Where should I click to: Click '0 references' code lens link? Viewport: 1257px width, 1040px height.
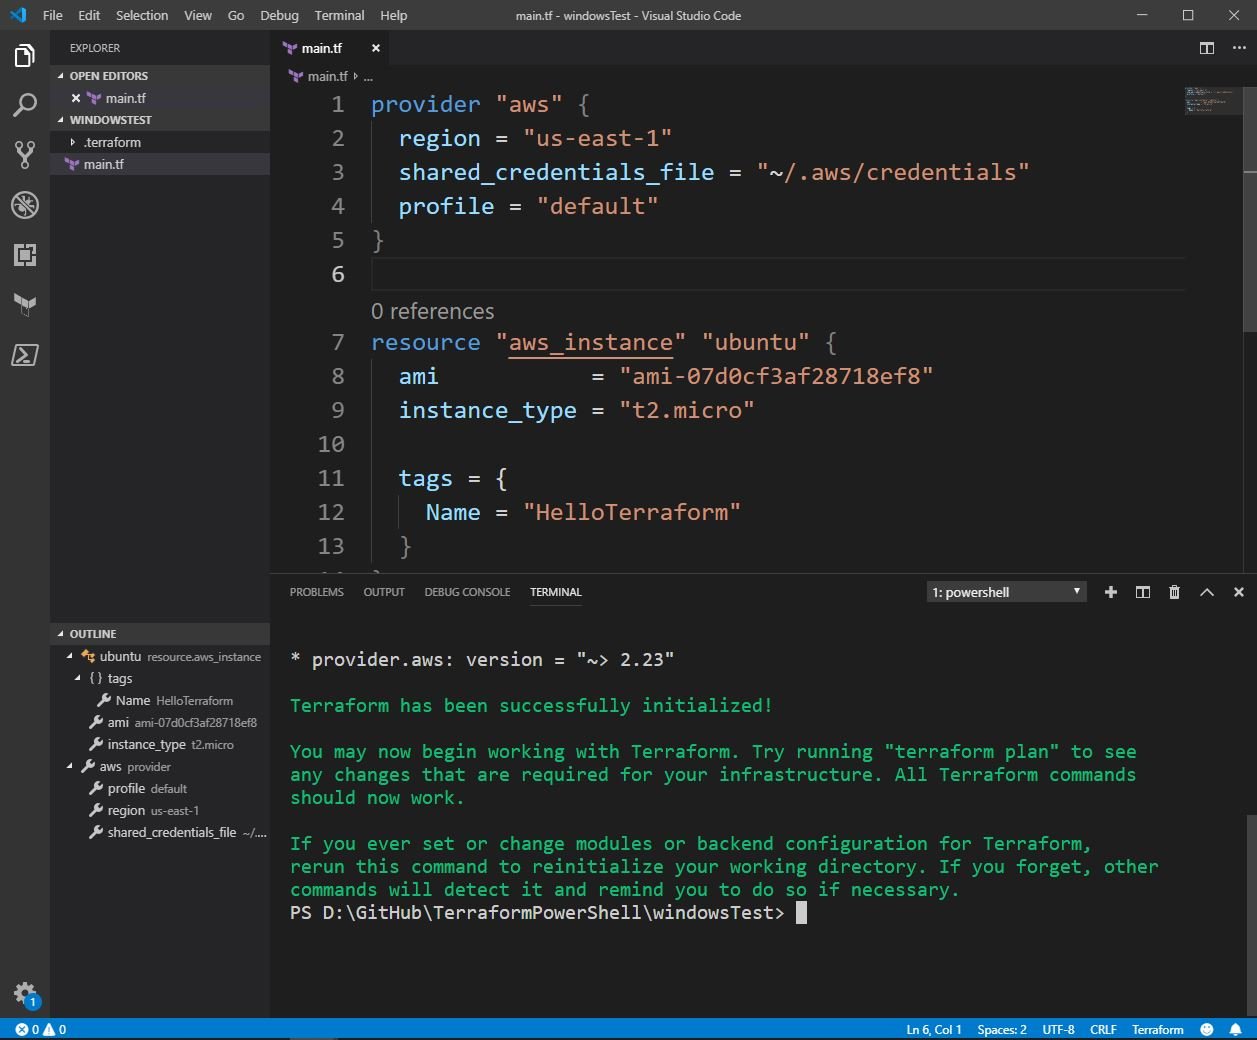pos(432,312)
